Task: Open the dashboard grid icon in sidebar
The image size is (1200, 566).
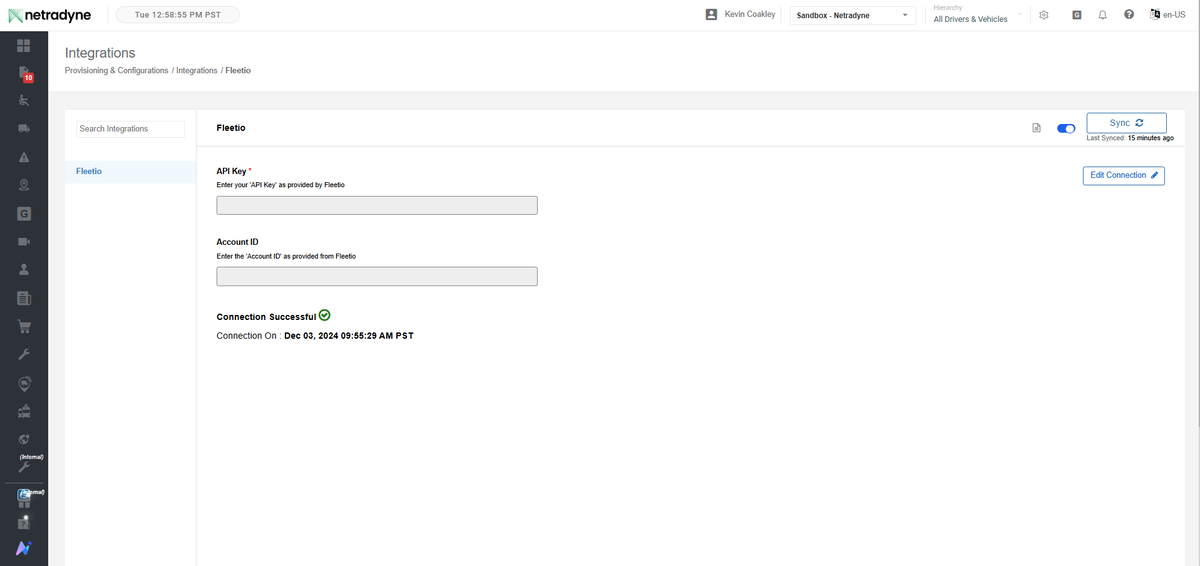Action: coord(24,46)
